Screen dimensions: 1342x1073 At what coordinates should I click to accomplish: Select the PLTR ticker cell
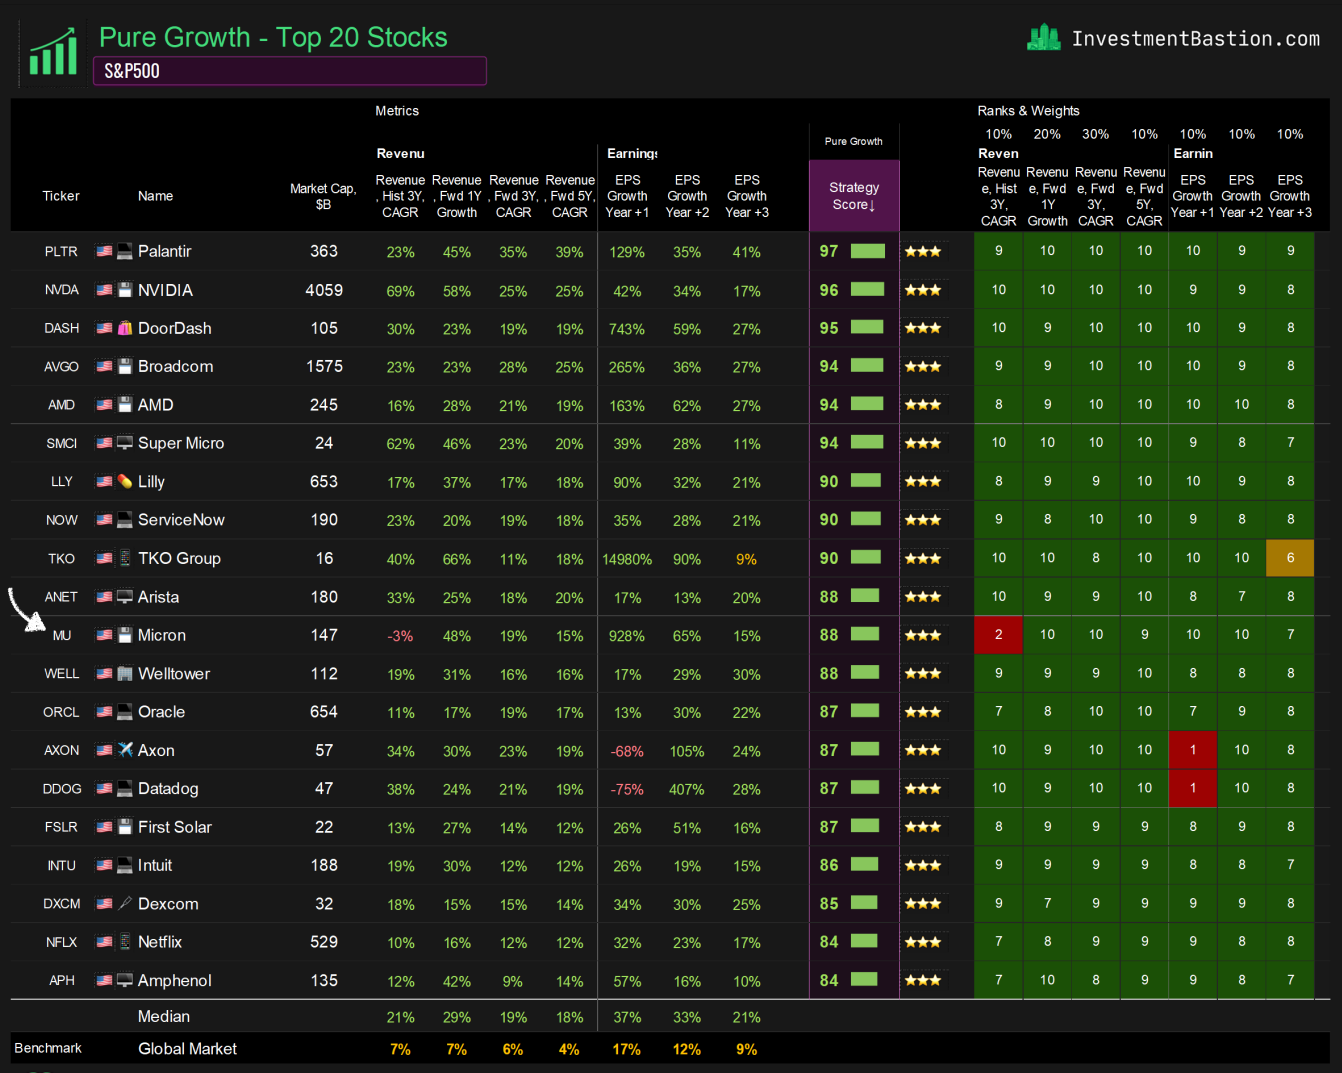point(61,252)
